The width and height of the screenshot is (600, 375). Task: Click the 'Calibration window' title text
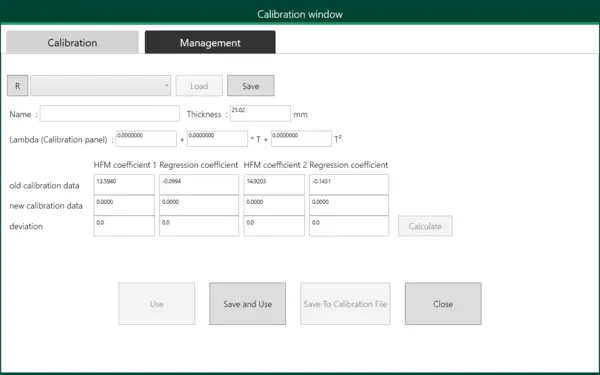pos(300,14)
